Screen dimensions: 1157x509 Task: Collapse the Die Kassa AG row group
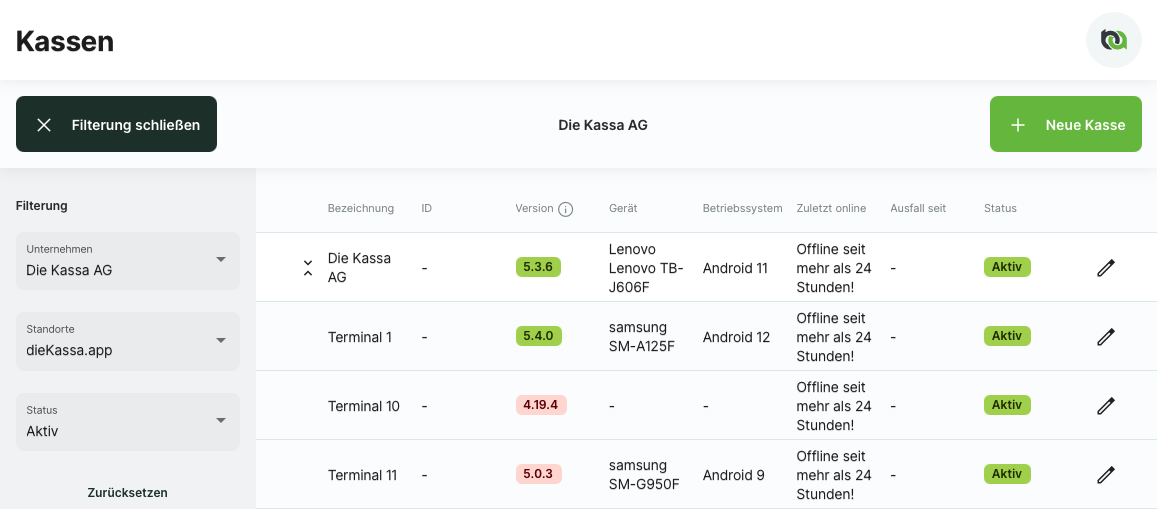point(308,268)
